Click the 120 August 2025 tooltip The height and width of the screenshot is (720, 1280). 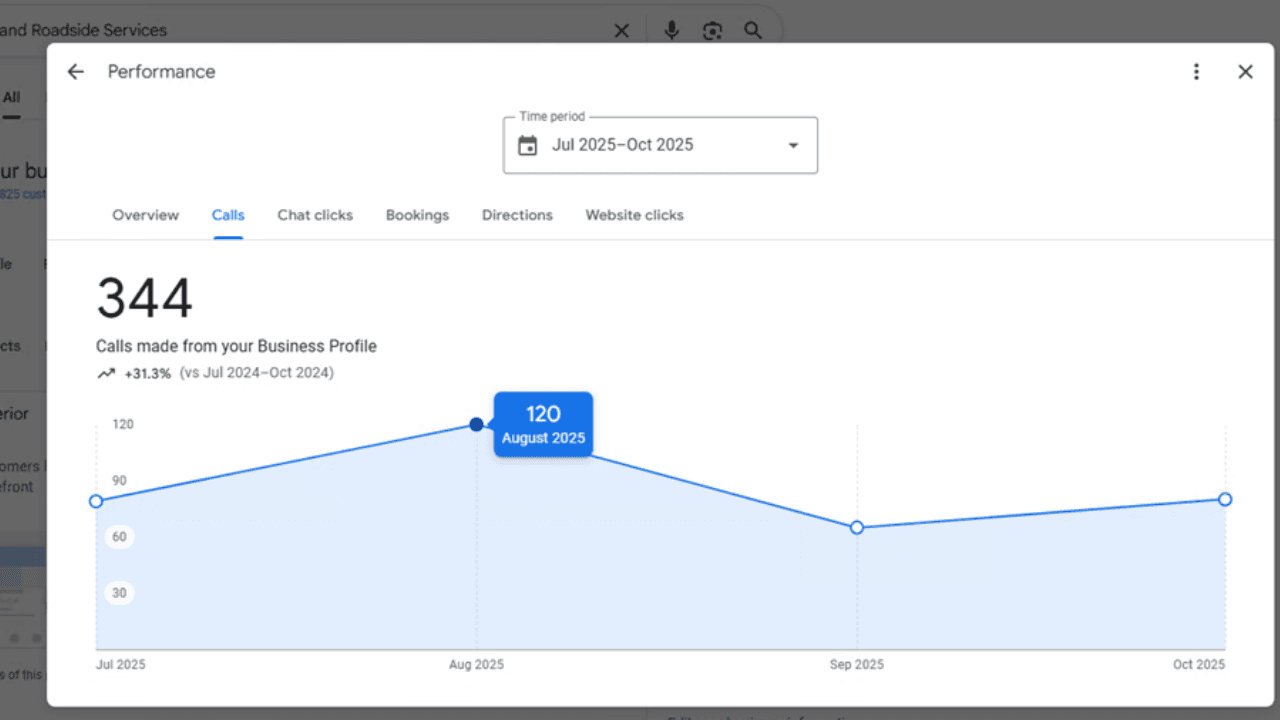click(543, 424)
